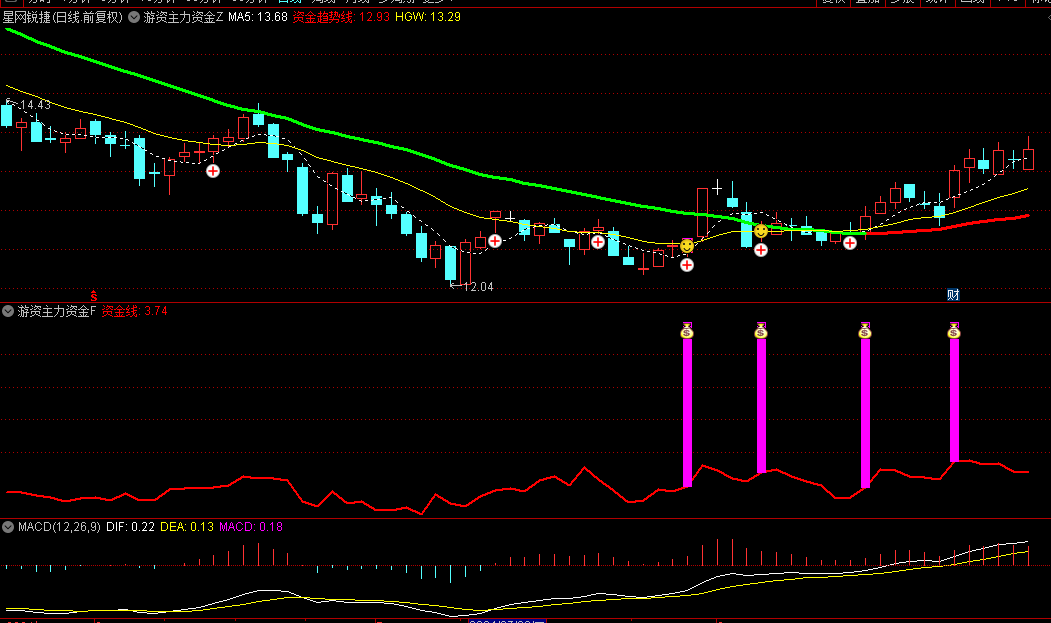Select the rightmost magenta fund signal bar
This screenshot has height=623, width=1051.
(x=954, y=400)
